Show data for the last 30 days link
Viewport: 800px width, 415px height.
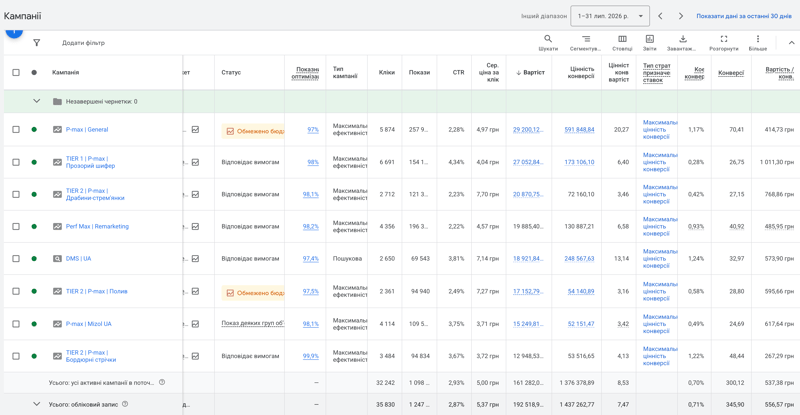(x=744, y=16)
